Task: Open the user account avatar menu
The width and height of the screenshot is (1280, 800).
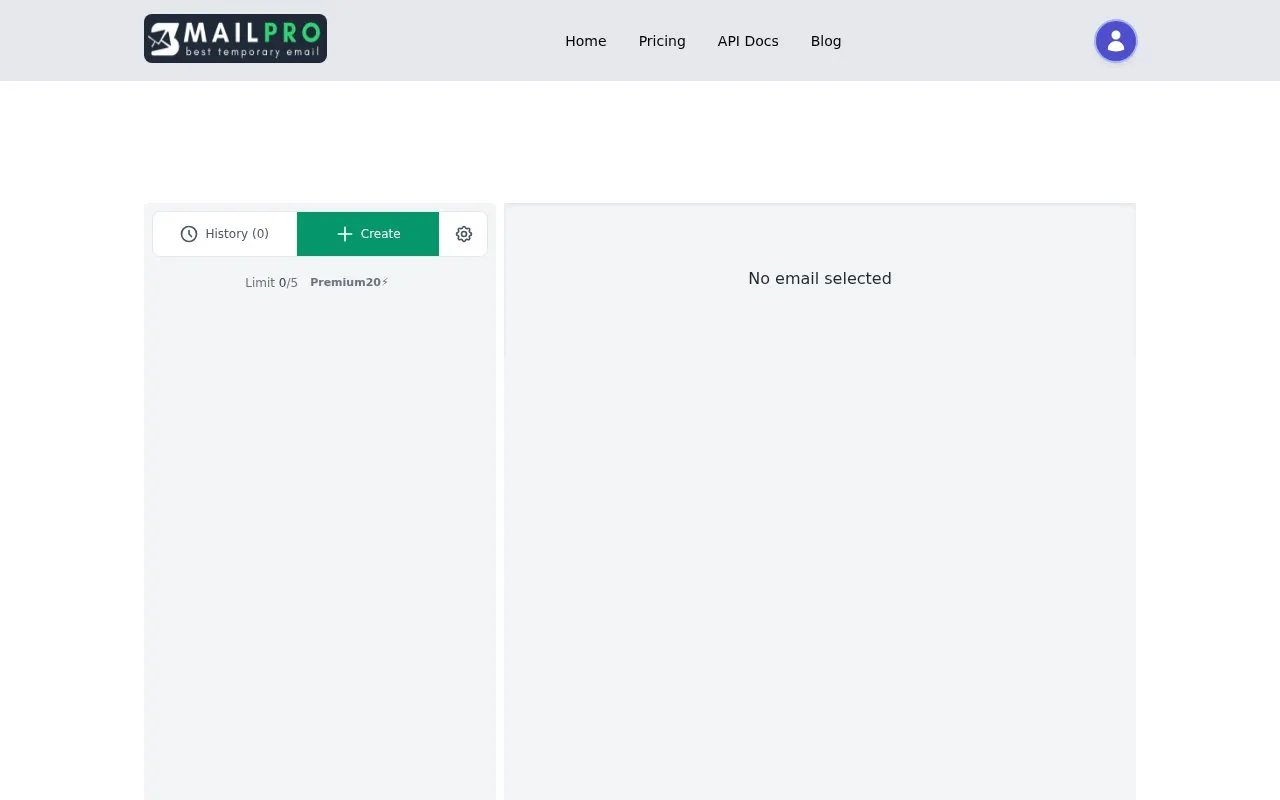Action: (1116, 41)
